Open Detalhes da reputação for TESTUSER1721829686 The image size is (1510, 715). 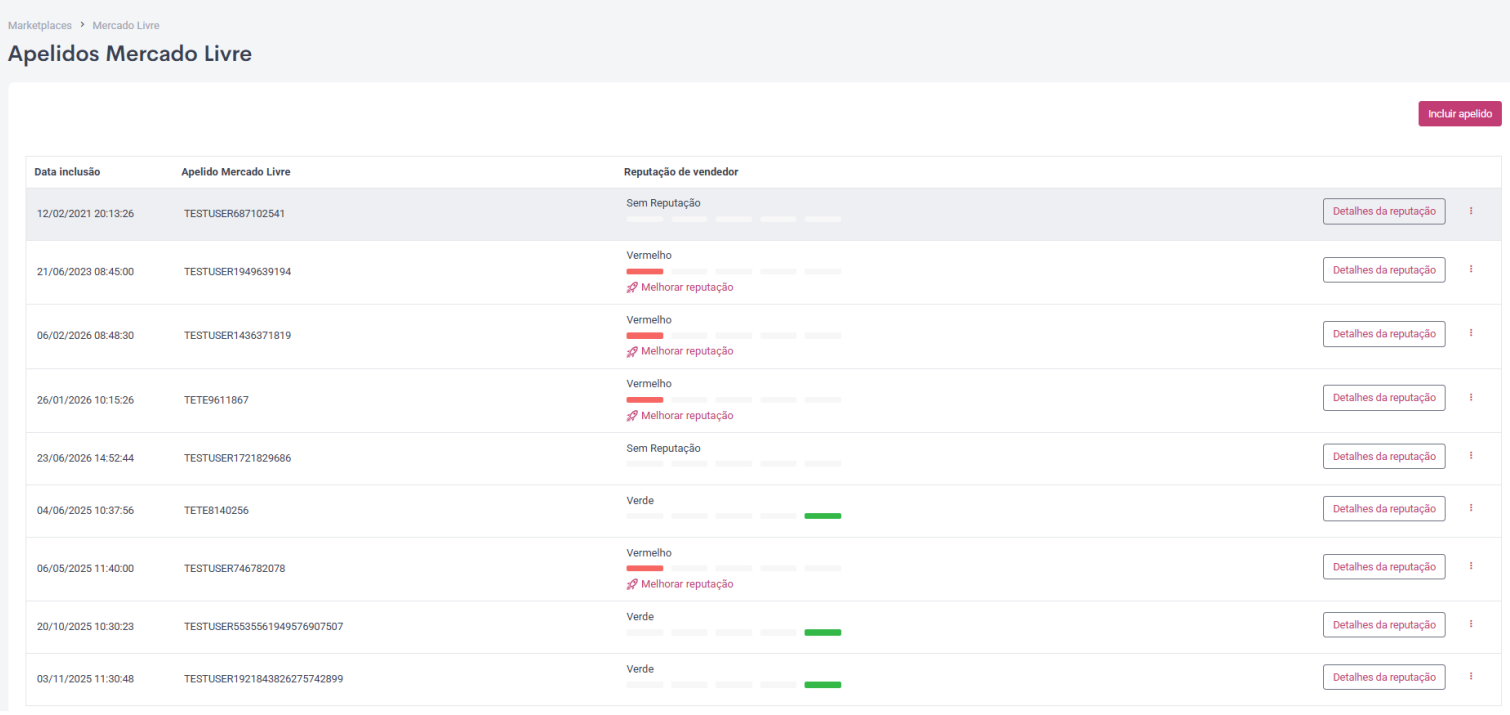tap(1383, 456)
